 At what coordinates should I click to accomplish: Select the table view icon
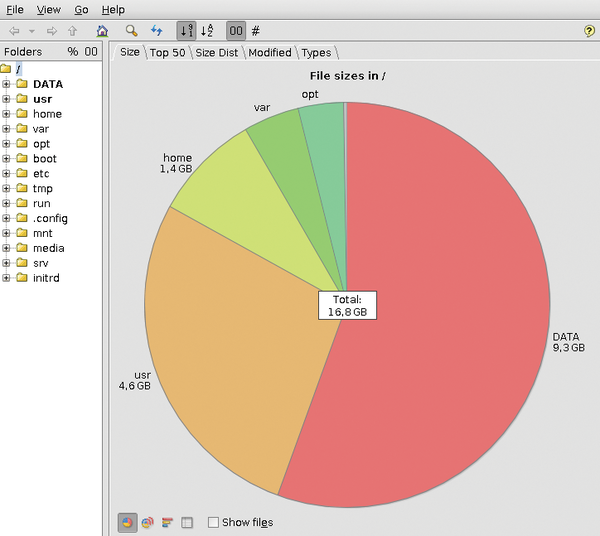[187, 522]
